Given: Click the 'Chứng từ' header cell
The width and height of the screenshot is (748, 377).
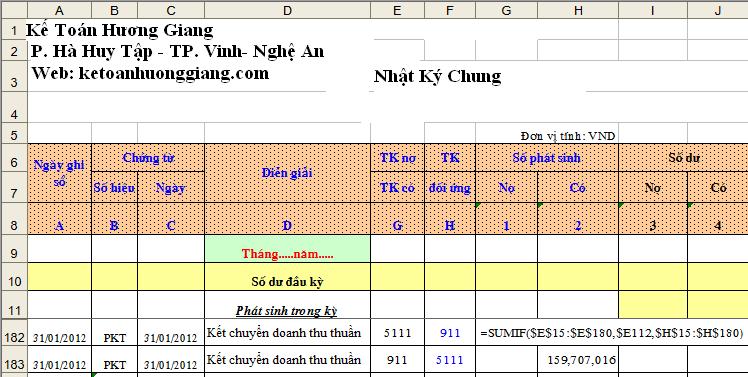Looking at the screenshot, I should [x=148, y=158].
